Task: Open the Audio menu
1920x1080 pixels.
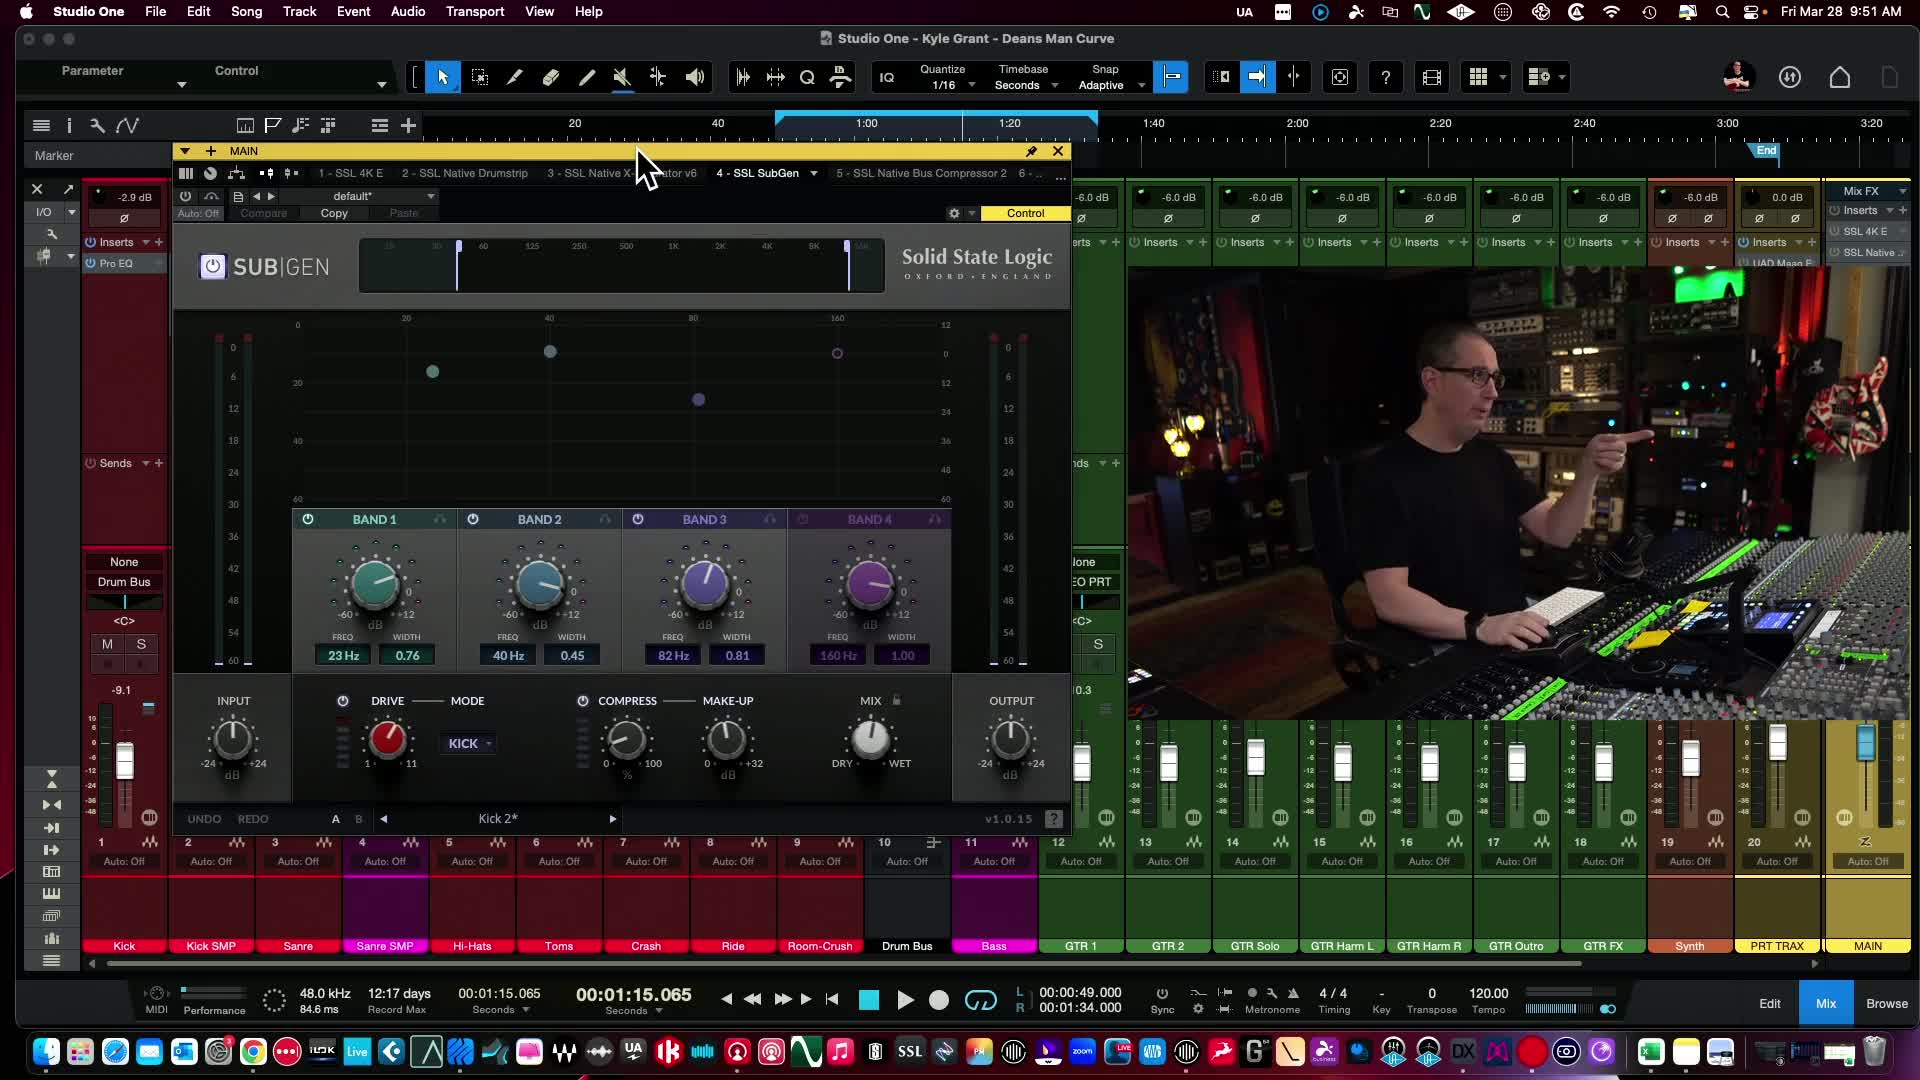Action: pyautogui.click(x=408, y=11)
